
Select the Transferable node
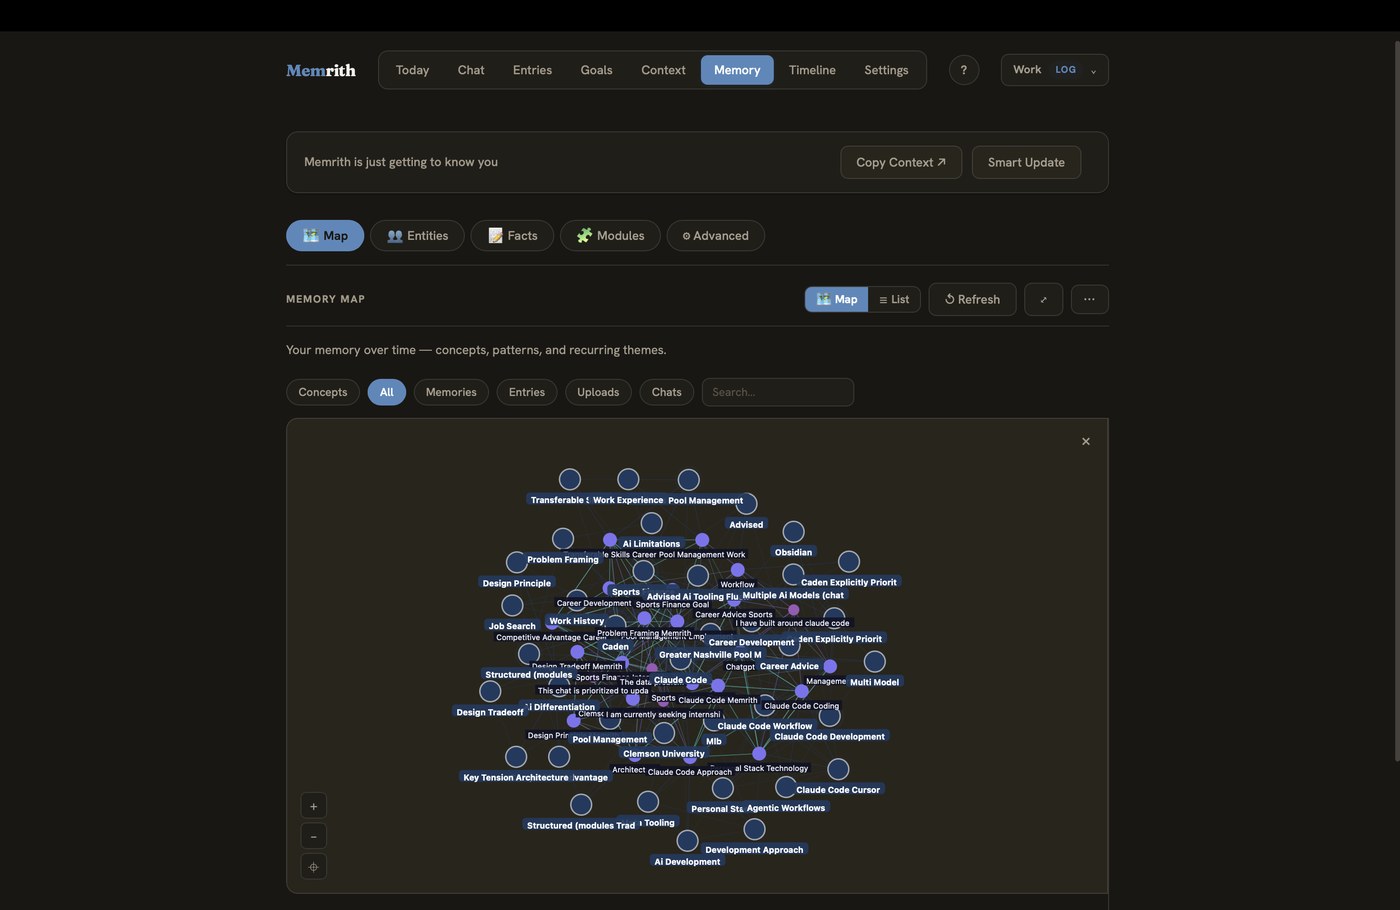[570, 480]
